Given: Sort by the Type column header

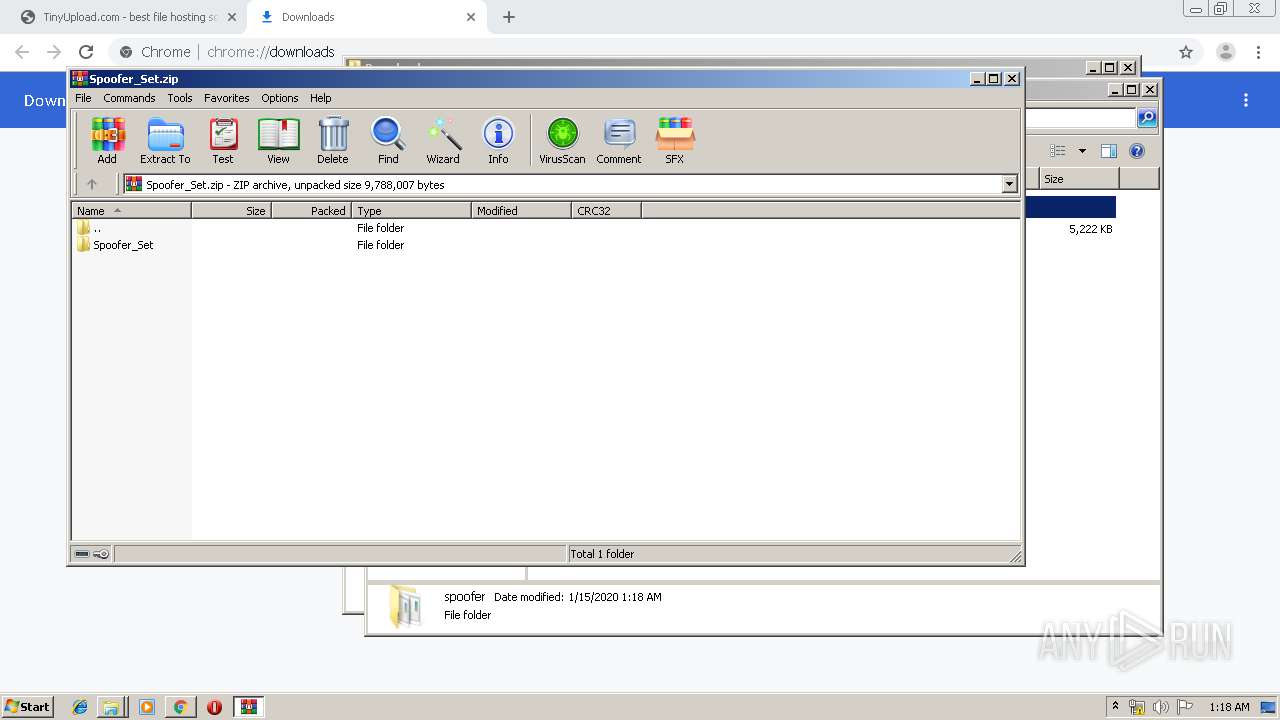Looking at the screenshot, I should pos(411,211).
